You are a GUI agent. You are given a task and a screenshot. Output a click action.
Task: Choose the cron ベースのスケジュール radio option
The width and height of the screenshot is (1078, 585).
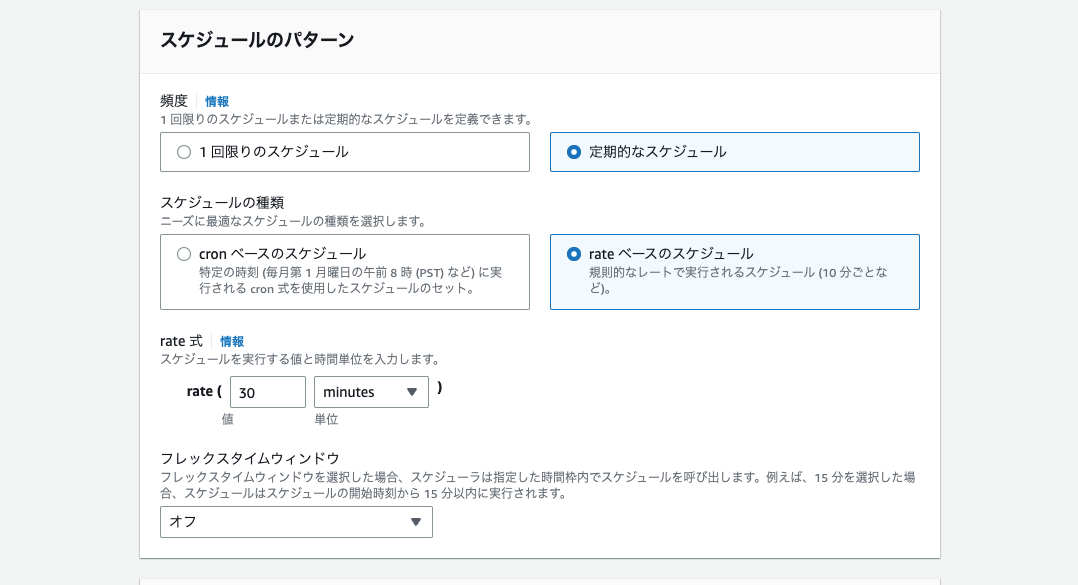pos(184,254)
